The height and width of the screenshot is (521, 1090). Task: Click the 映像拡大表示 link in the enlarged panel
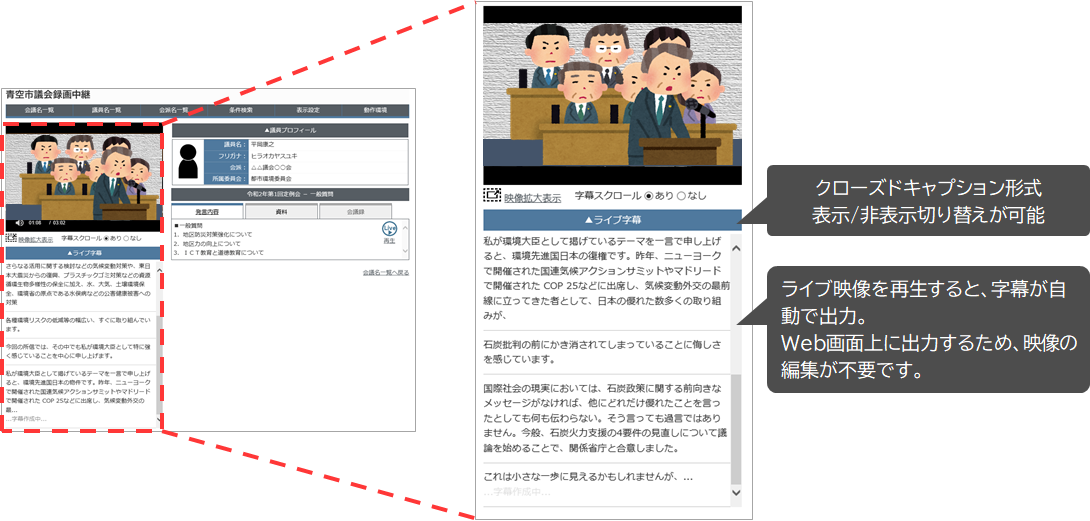(x=532, y=197)
